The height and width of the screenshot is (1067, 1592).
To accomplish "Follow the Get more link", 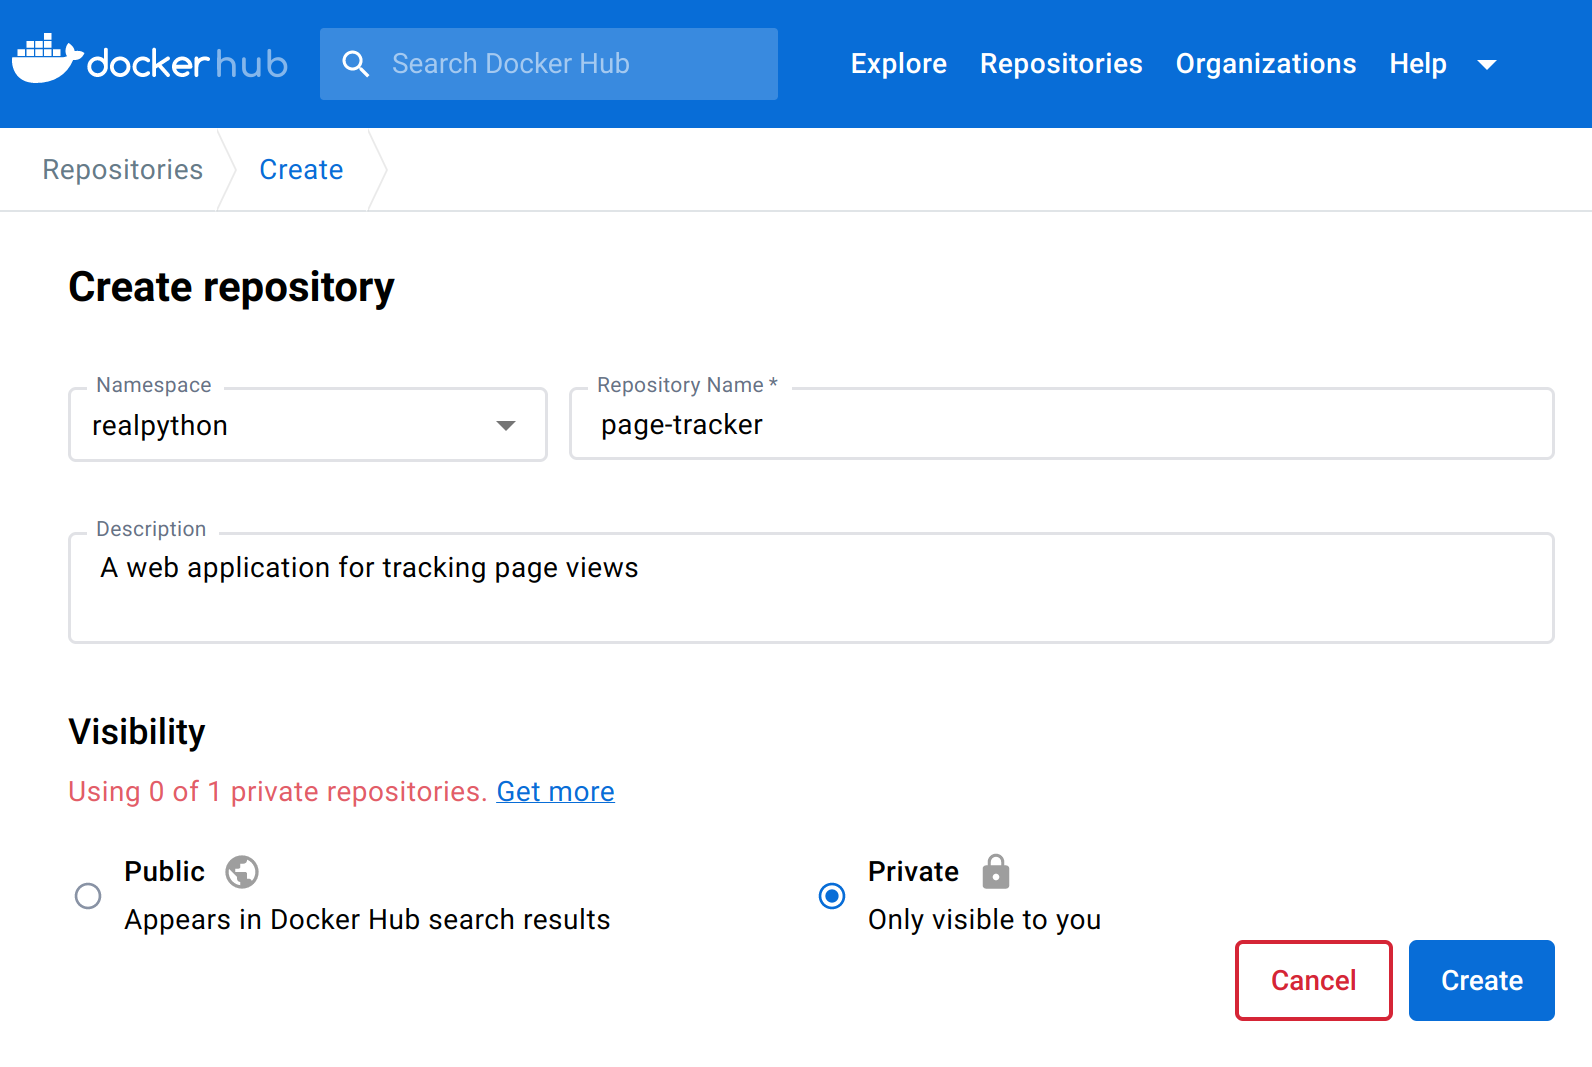I will [555, 792].
